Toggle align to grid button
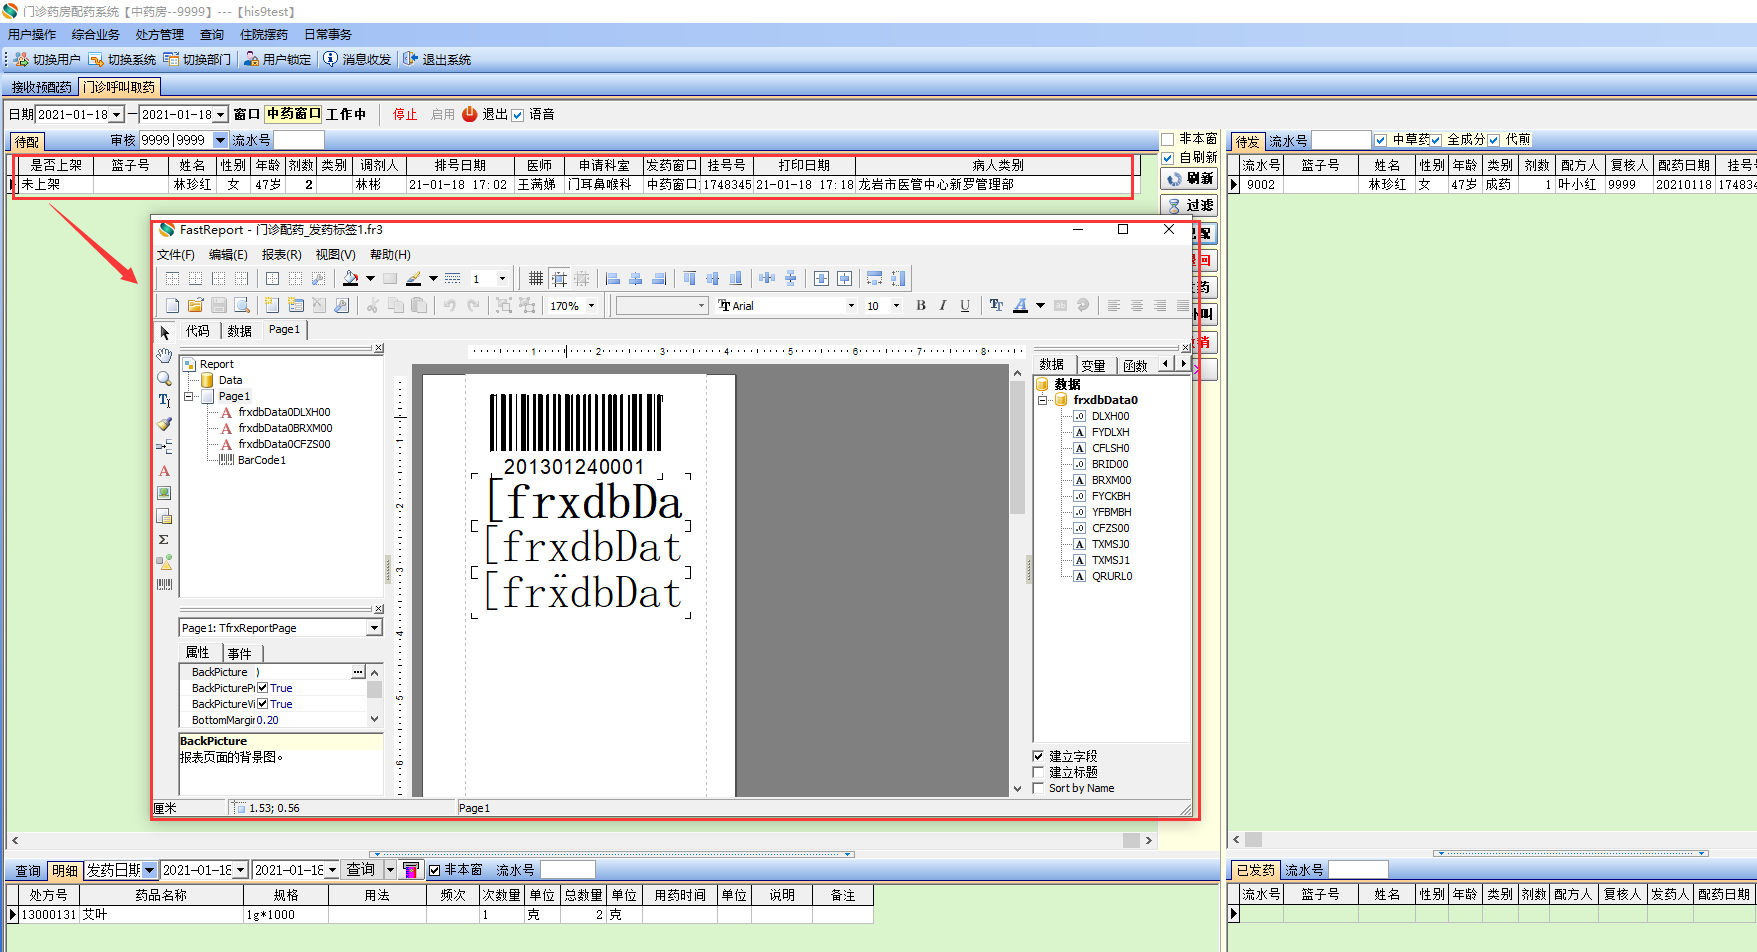1757x952 pixels. 559,279
